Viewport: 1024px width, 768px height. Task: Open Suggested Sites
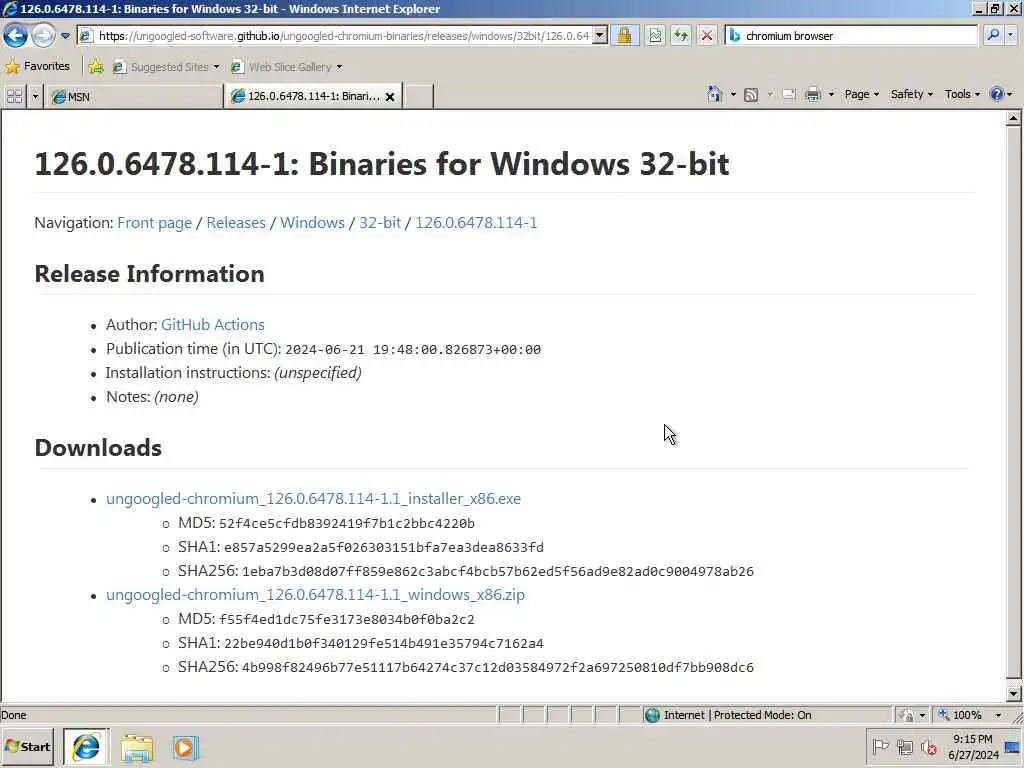166,67
